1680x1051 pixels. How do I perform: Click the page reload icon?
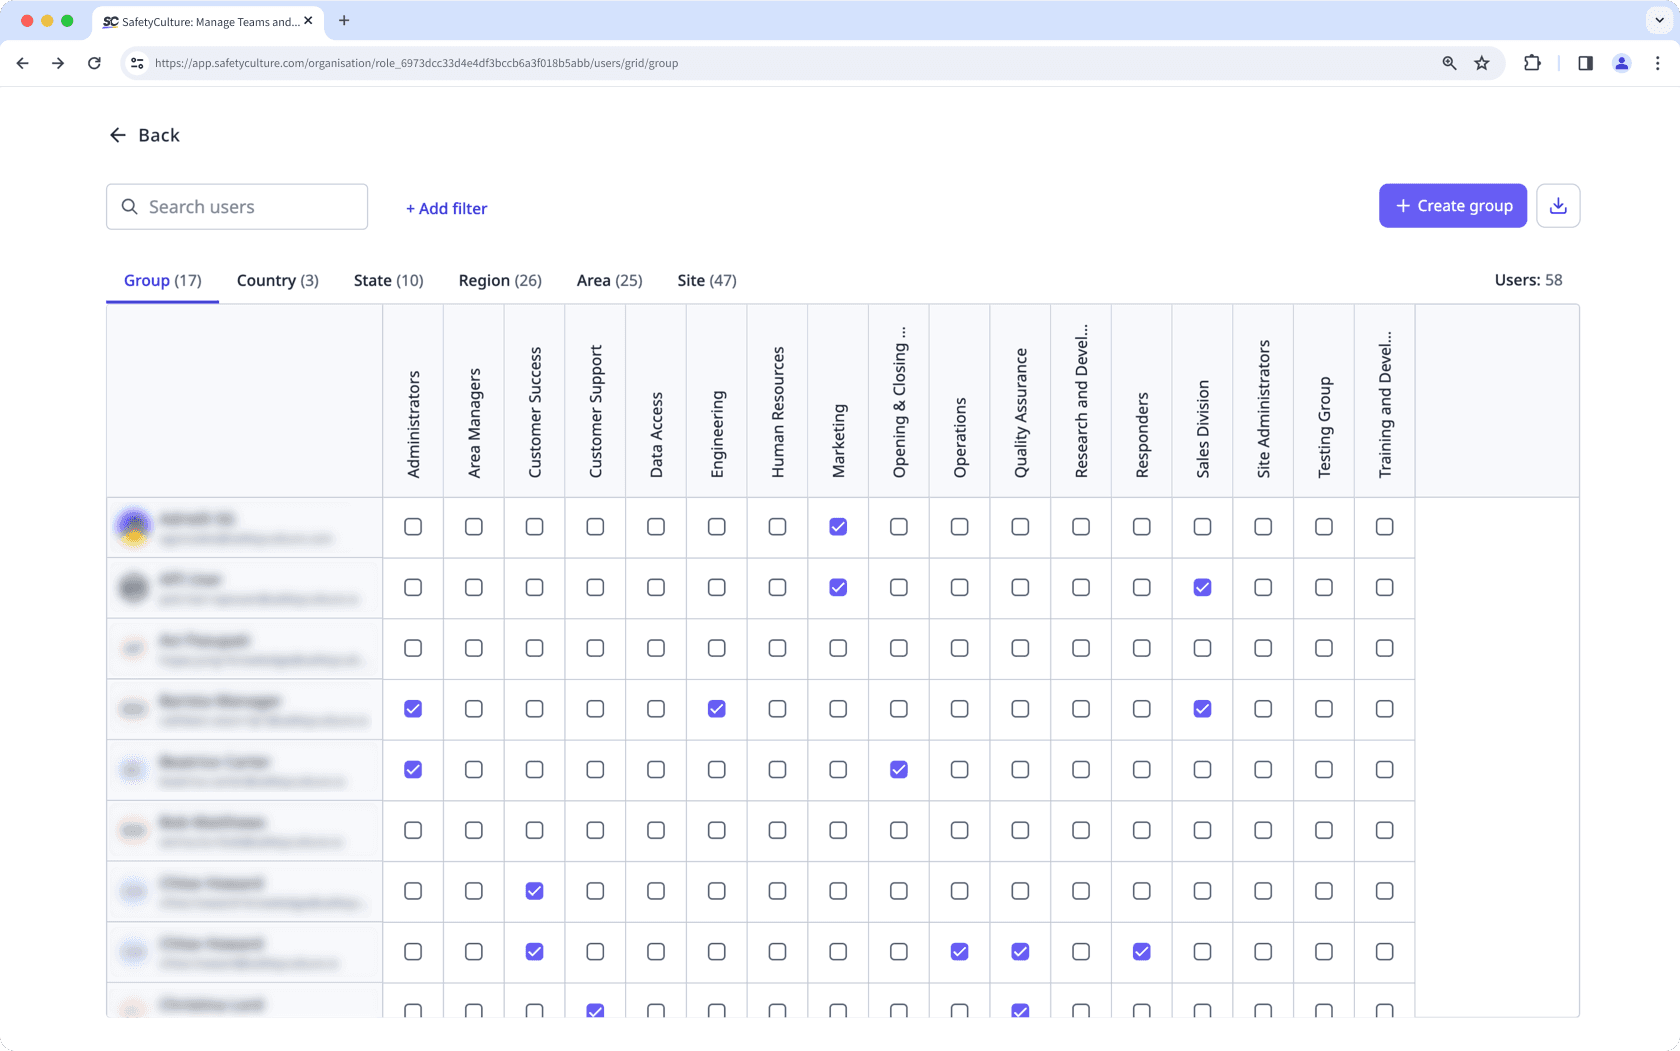coord(94,62)
